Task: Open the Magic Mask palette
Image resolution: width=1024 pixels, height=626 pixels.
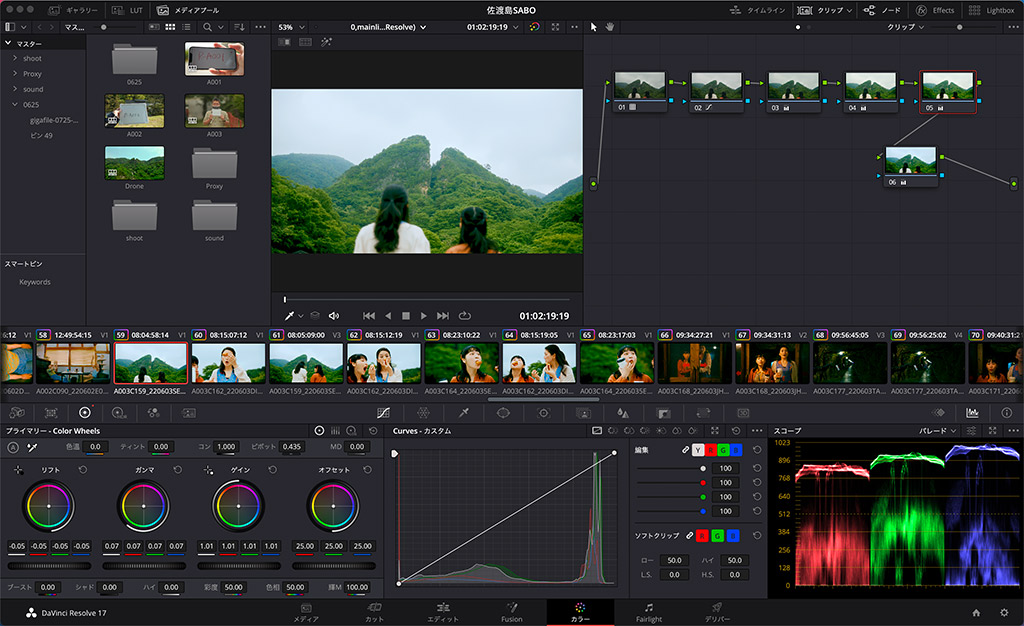Action: click(x=583, y=413)
